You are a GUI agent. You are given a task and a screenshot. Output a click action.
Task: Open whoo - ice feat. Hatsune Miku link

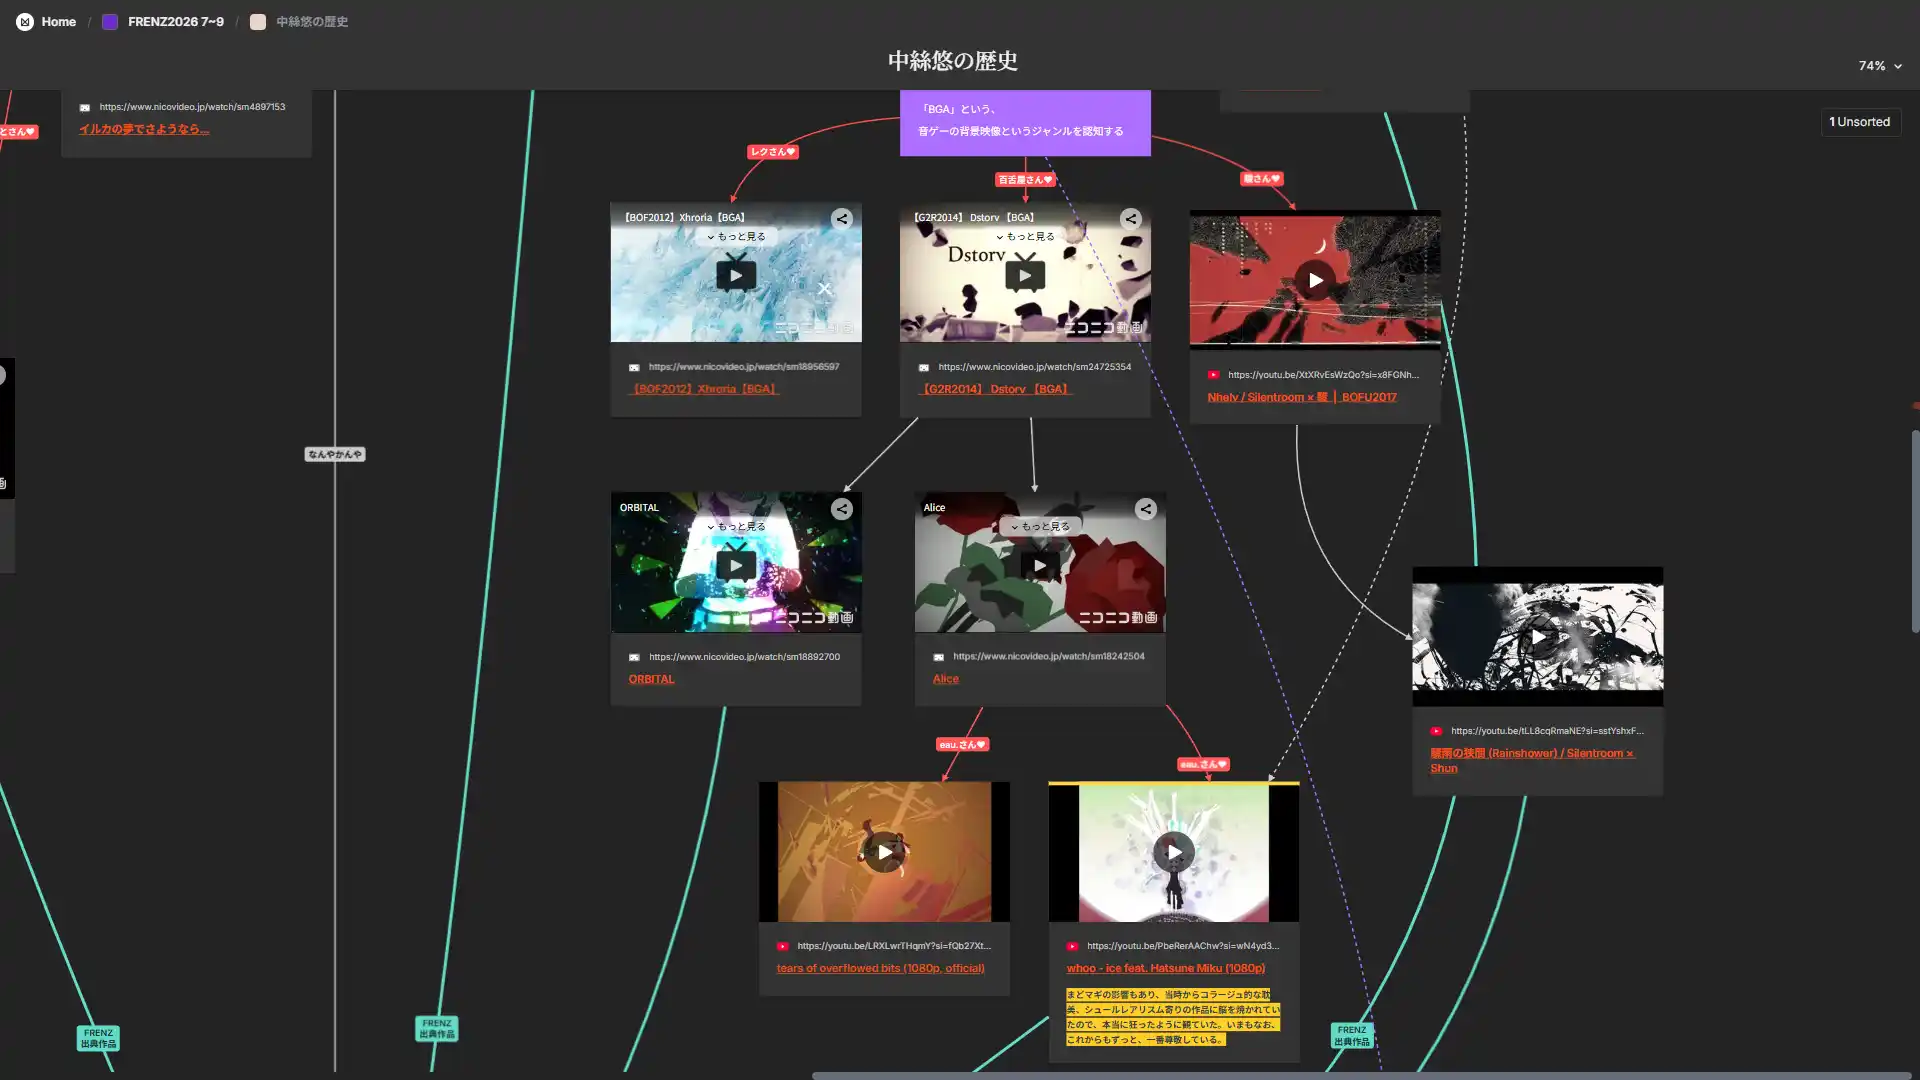(x=1166, y=968)
